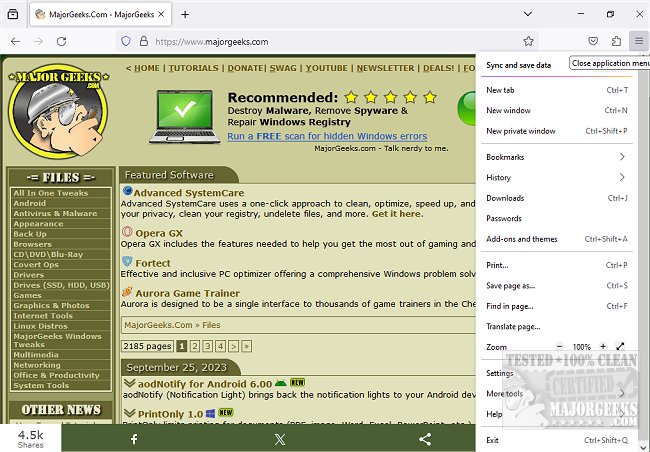Click the Opera GX icon
The height and width of the screenshot is (452, 650).
(127, 231)
